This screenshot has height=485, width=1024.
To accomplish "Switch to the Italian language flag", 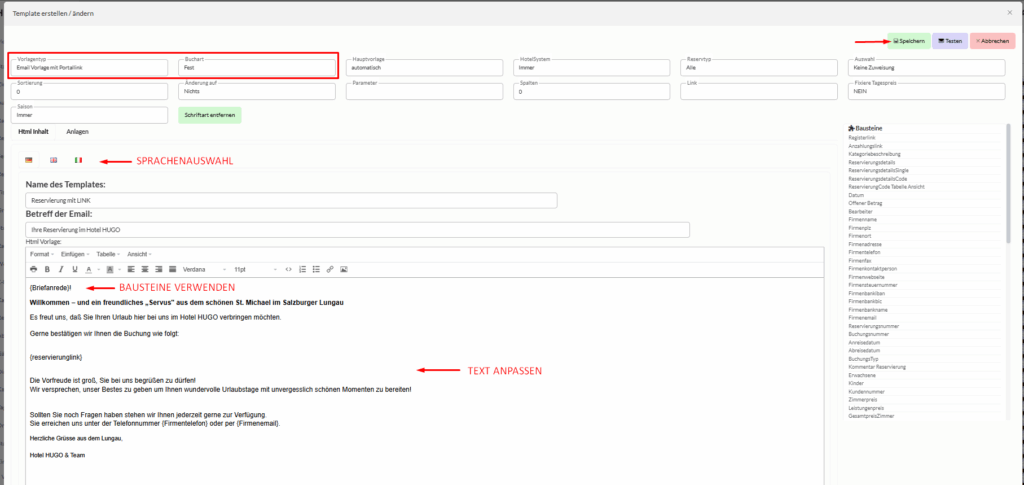I will pyautogui.click(x=79, y=160).
